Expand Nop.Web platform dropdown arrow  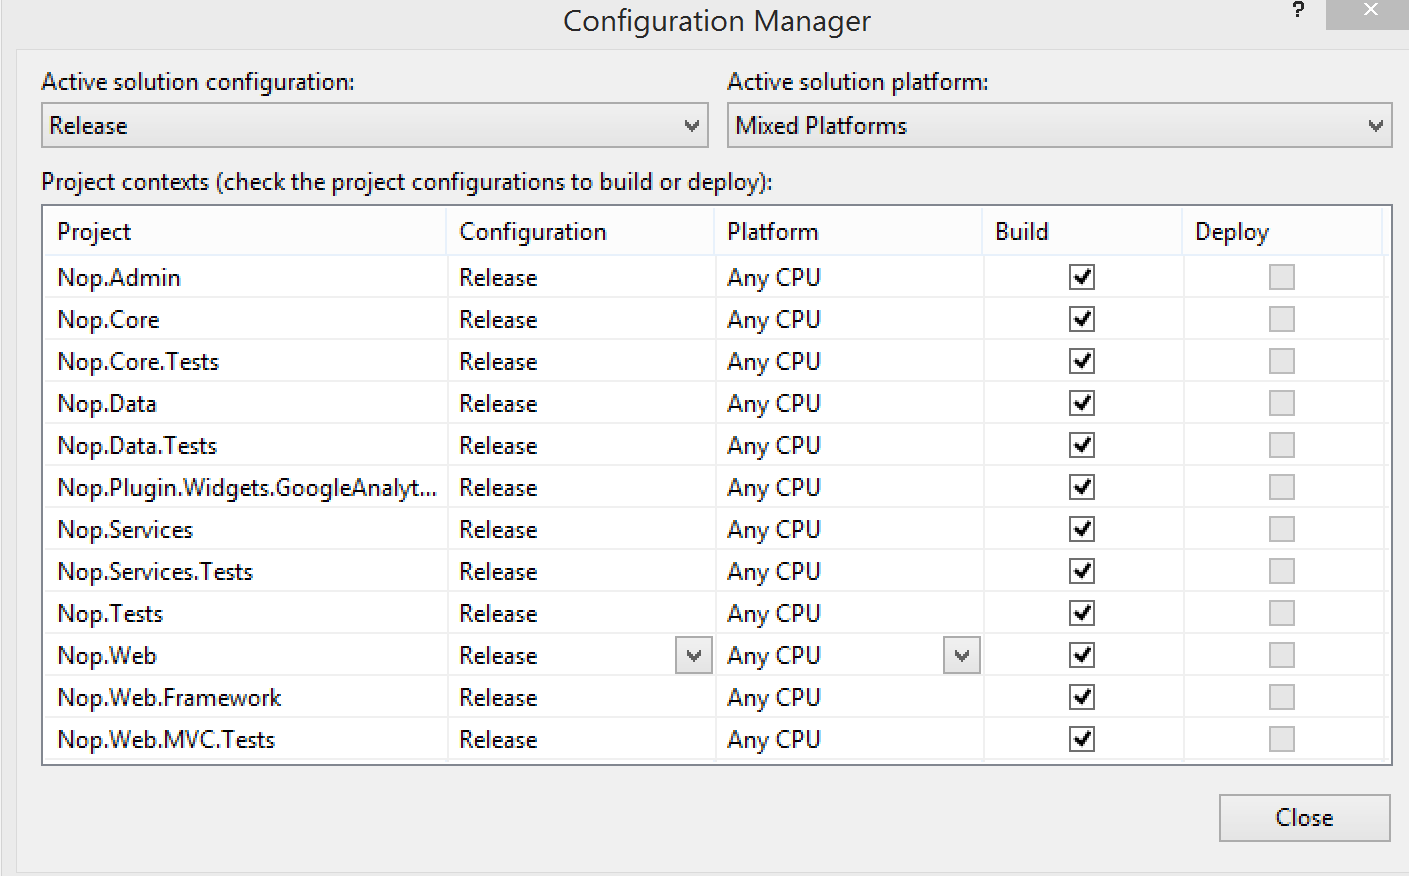(x=961, y=656)
